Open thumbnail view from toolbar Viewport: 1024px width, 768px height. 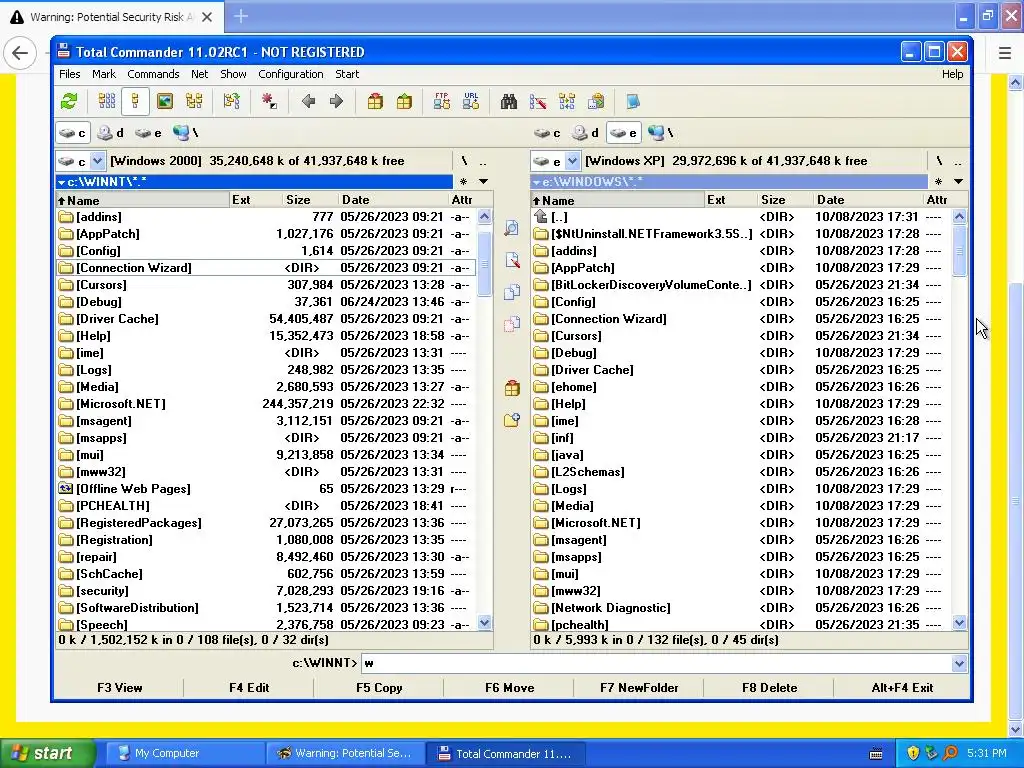point(165,101)
